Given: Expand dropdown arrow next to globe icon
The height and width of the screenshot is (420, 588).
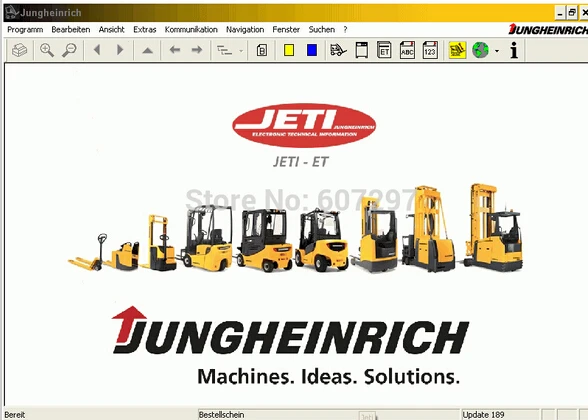Looking at the screenshot, I should 497,51.
